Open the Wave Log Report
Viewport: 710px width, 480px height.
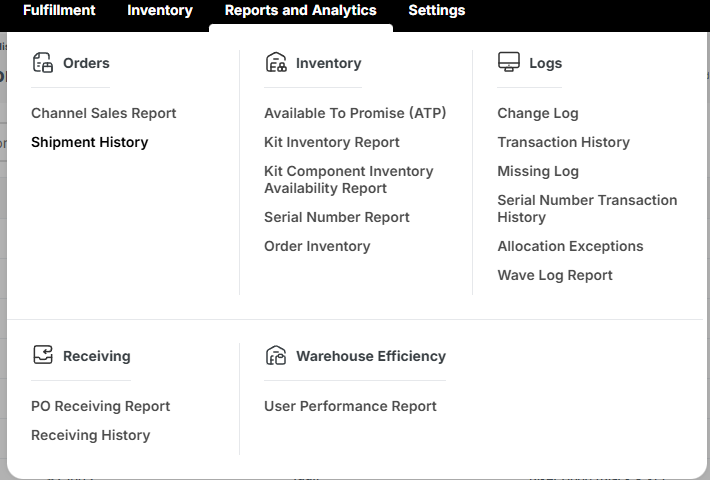(555, 275)
